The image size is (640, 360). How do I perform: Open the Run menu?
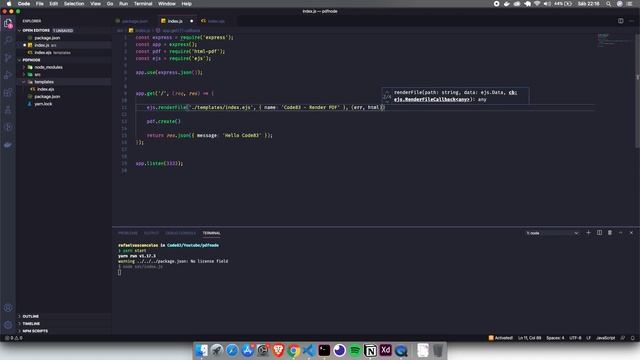coord(123,4)
